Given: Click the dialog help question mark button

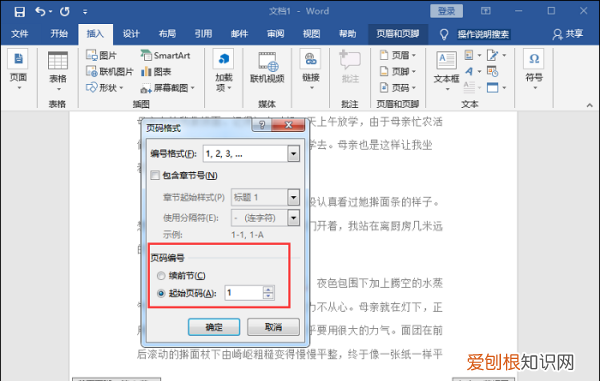Looking at the screenshot, I should (x=262, y=125).
